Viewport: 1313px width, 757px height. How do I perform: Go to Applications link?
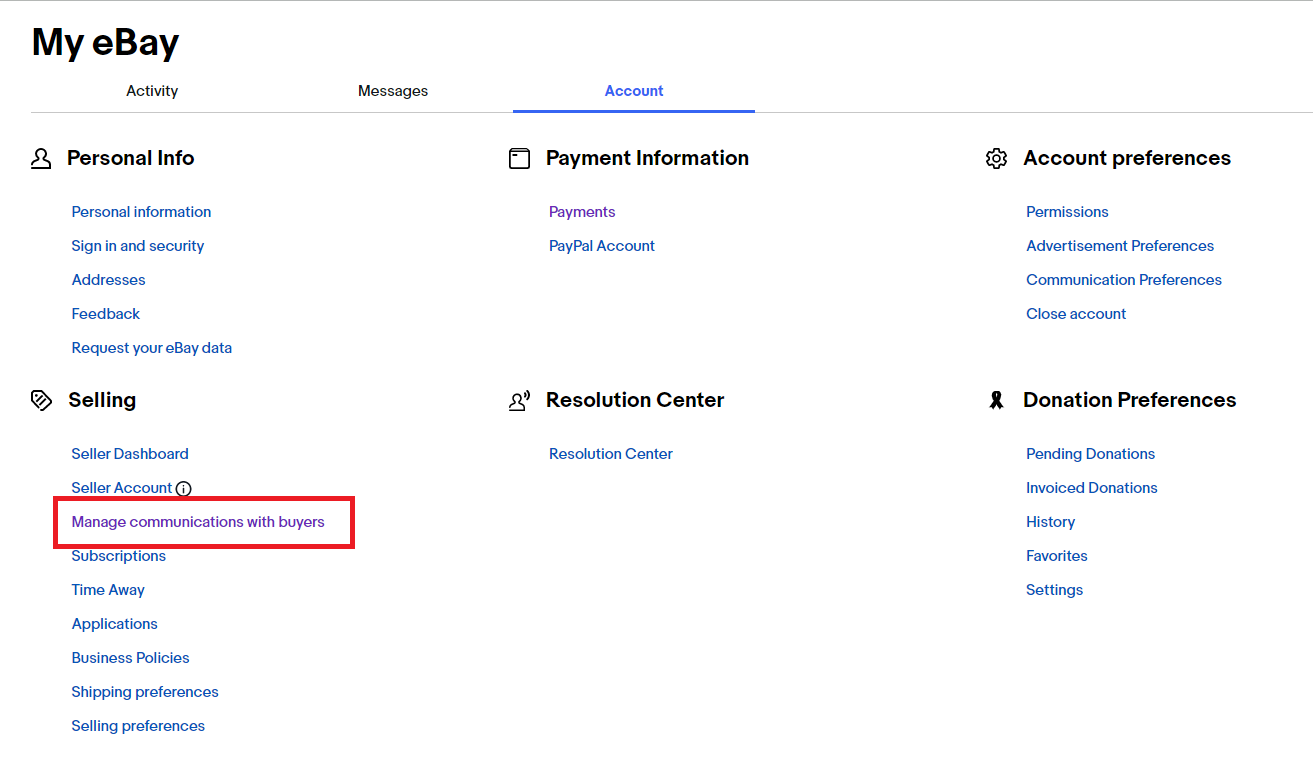click(x=115, y=624)
